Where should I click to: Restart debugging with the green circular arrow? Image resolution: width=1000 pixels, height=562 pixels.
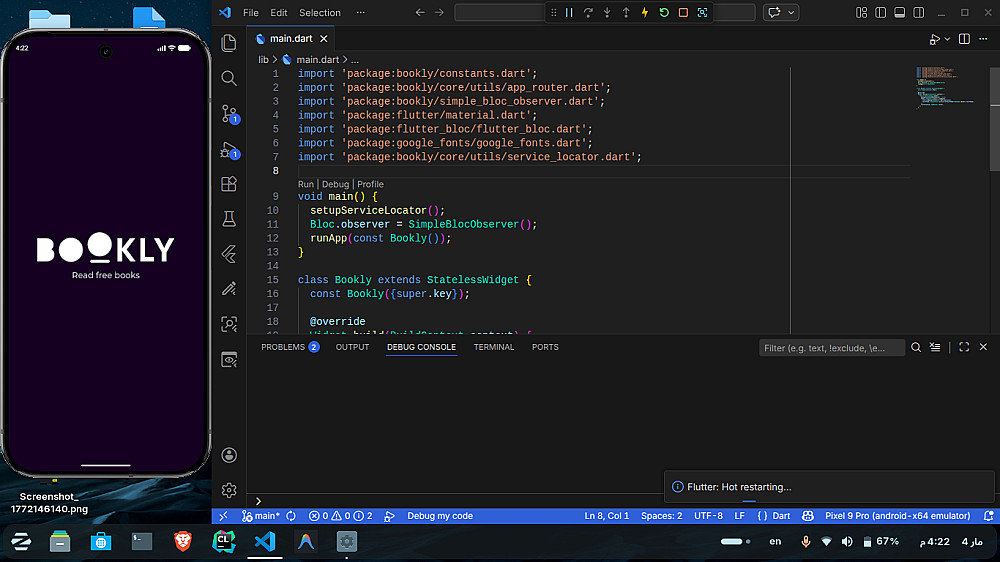[x=664, y=13]
